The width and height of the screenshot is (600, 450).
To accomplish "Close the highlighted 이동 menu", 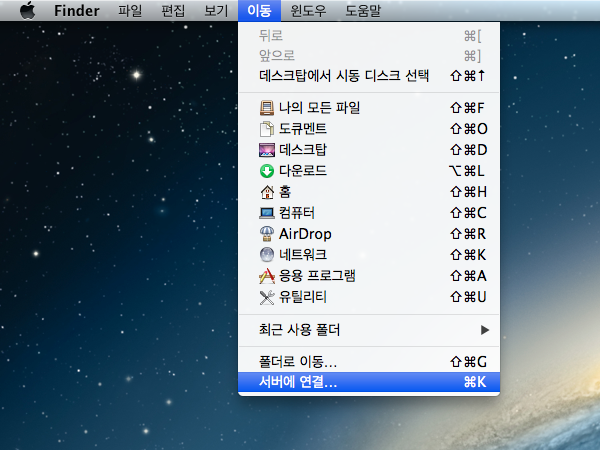I will coord(259,11).
